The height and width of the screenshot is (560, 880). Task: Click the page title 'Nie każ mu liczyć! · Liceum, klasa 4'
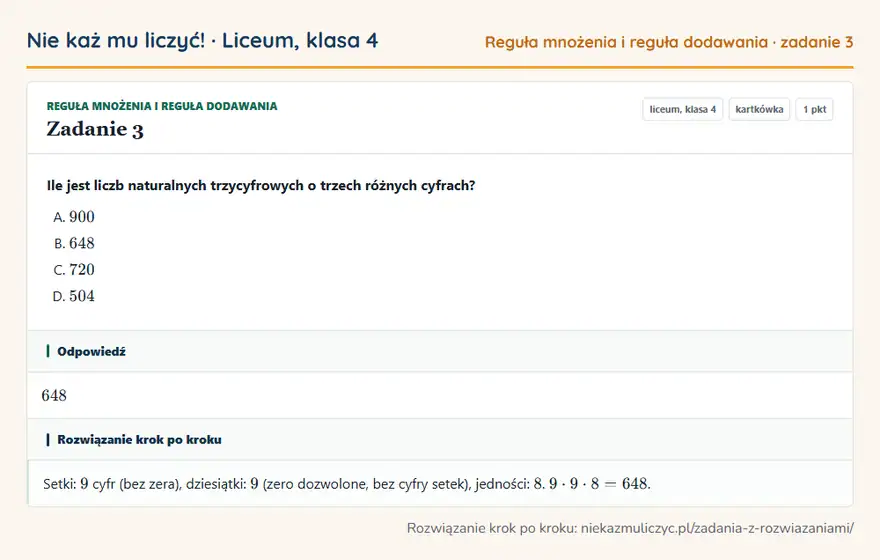(203, 41)
